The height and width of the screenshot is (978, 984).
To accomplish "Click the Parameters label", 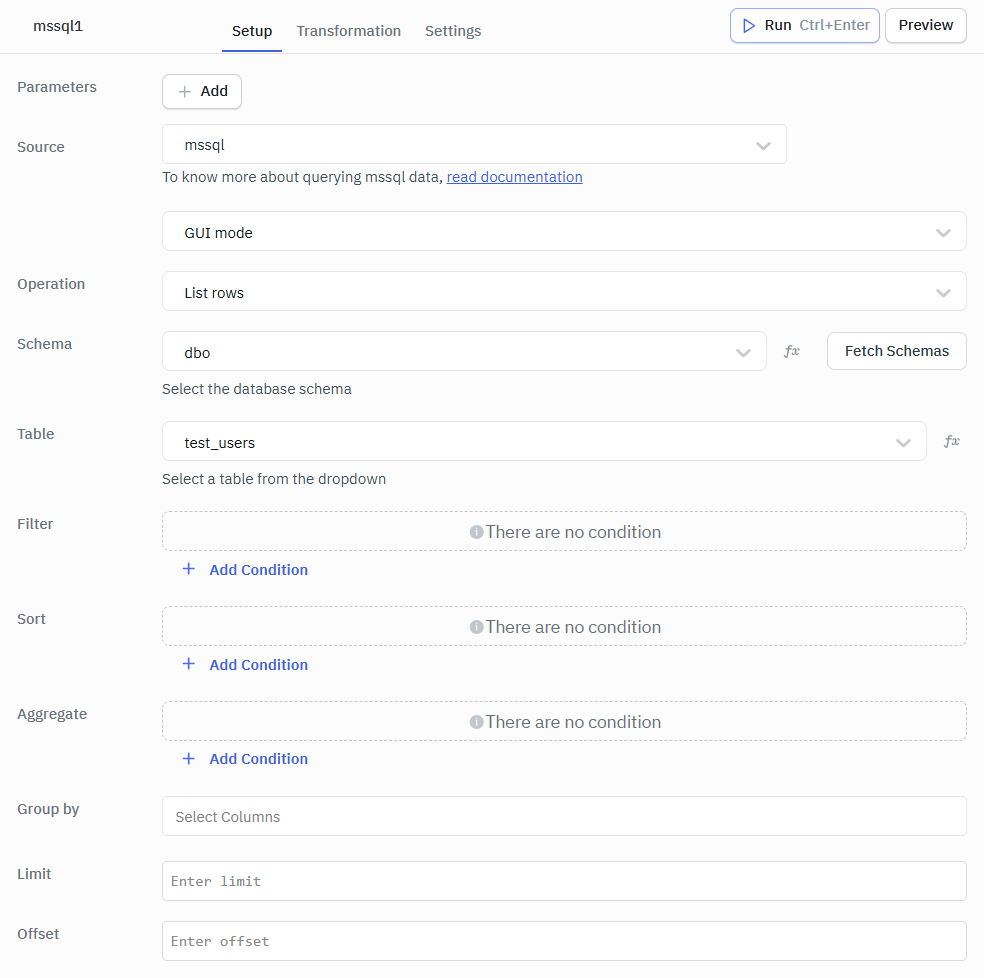I will [57, 87].
